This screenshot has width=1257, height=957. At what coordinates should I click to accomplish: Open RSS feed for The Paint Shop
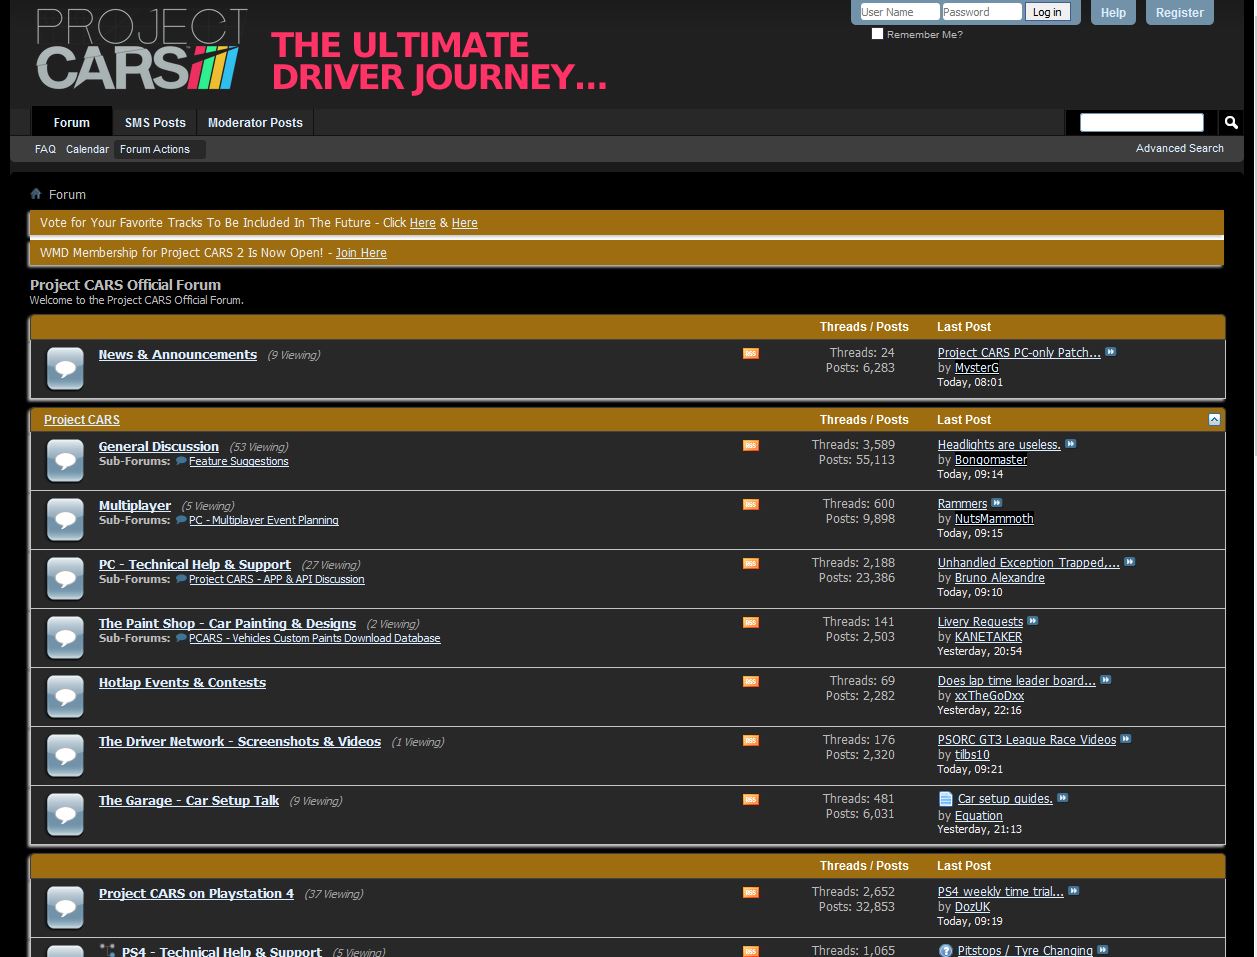click(x=751, y=623)
